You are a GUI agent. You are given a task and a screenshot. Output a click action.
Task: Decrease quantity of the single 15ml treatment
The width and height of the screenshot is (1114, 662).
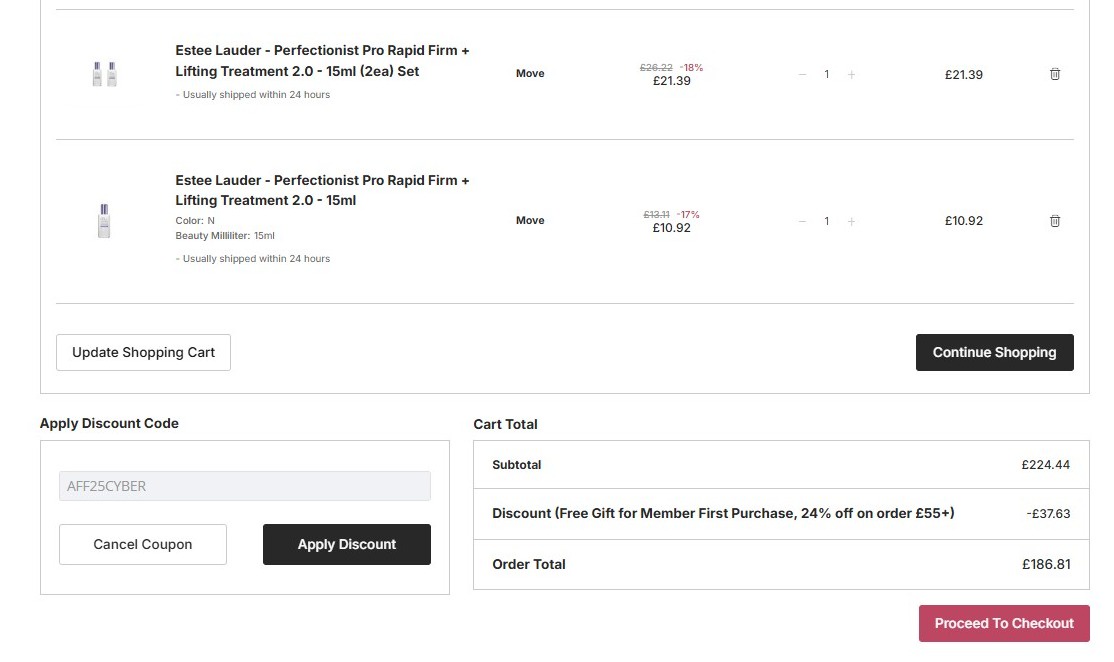[802, 221]
